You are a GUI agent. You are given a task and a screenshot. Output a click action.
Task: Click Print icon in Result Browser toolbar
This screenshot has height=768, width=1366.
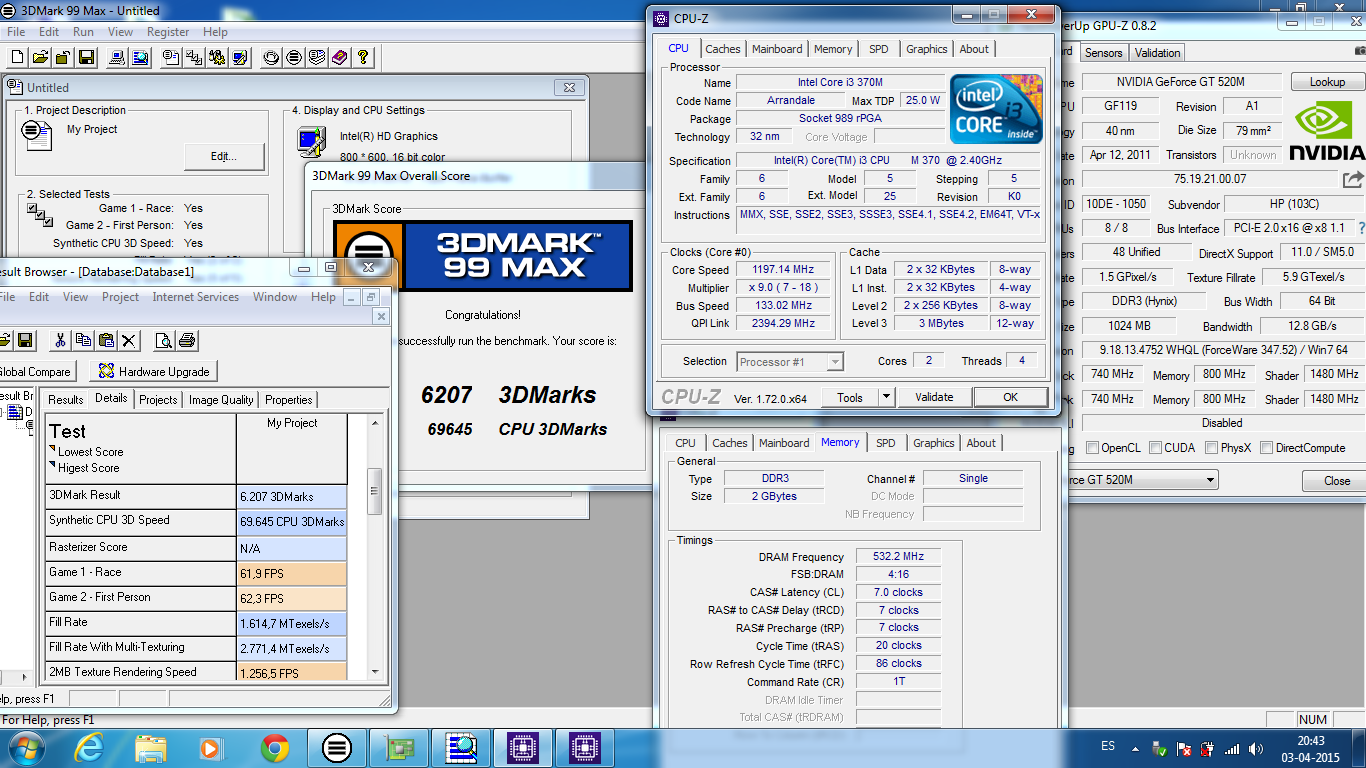click(188, 340)
